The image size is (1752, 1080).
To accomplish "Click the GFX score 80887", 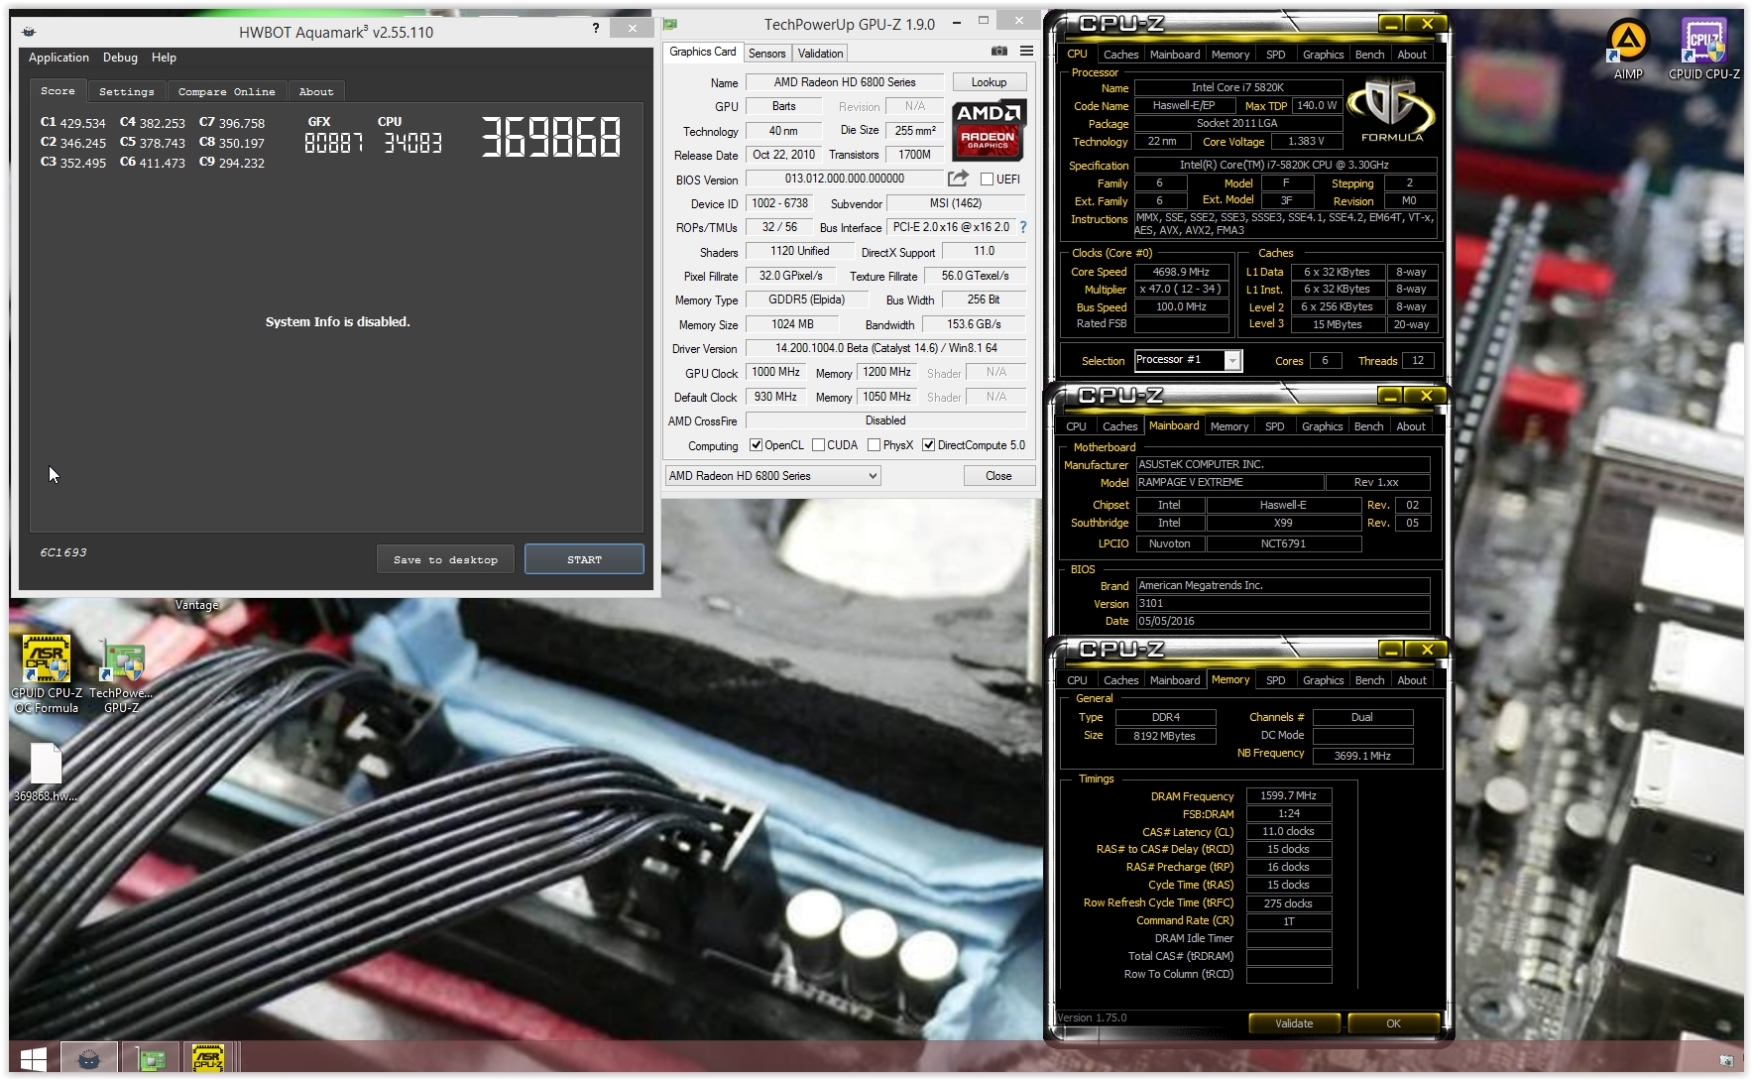I will click(x=333, y=144).
